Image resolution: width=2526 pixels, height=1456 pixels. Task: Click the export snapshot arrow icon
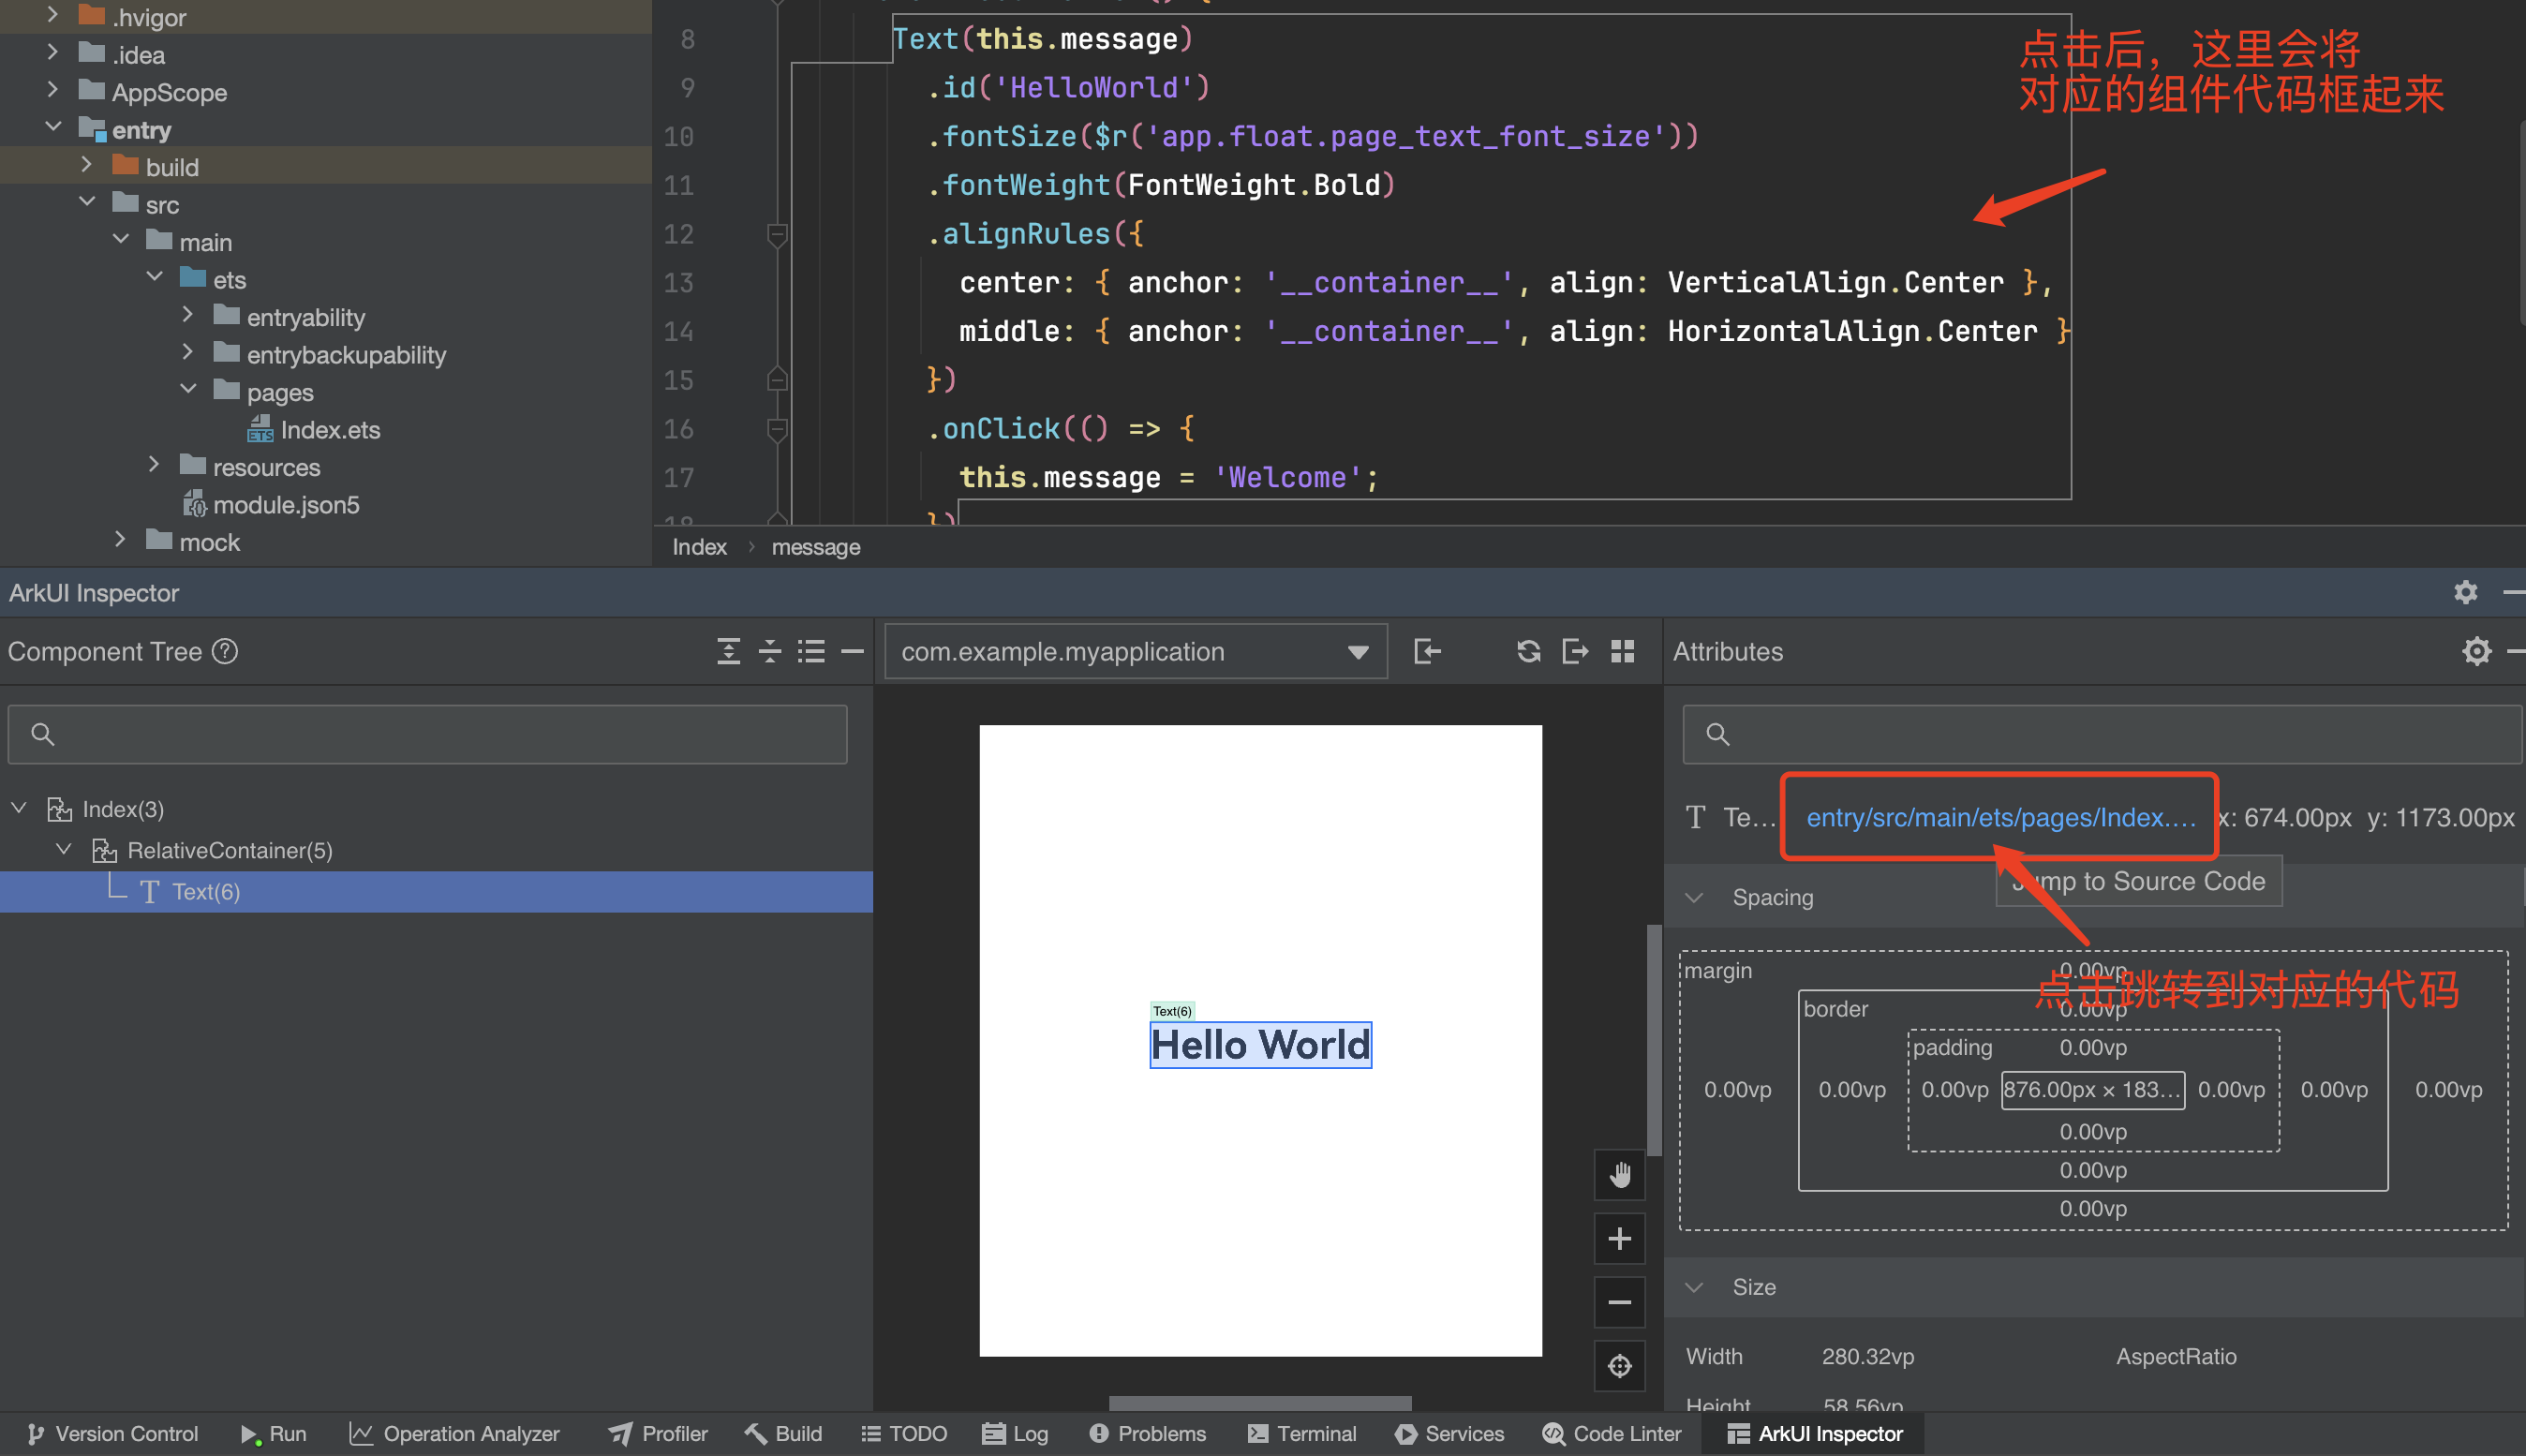[x=1575, y=652]
